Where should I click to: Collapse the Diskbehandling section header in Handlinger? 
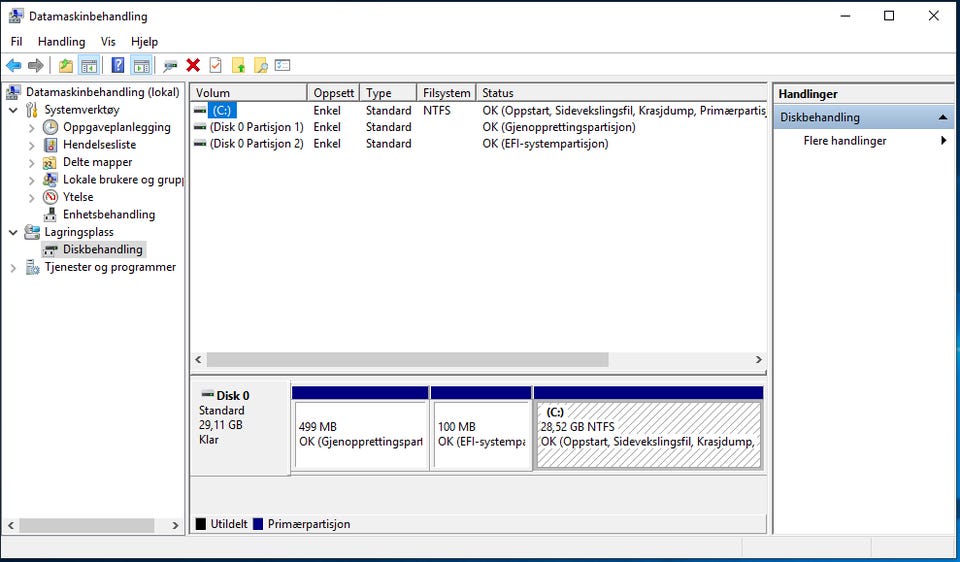[942, 118]
